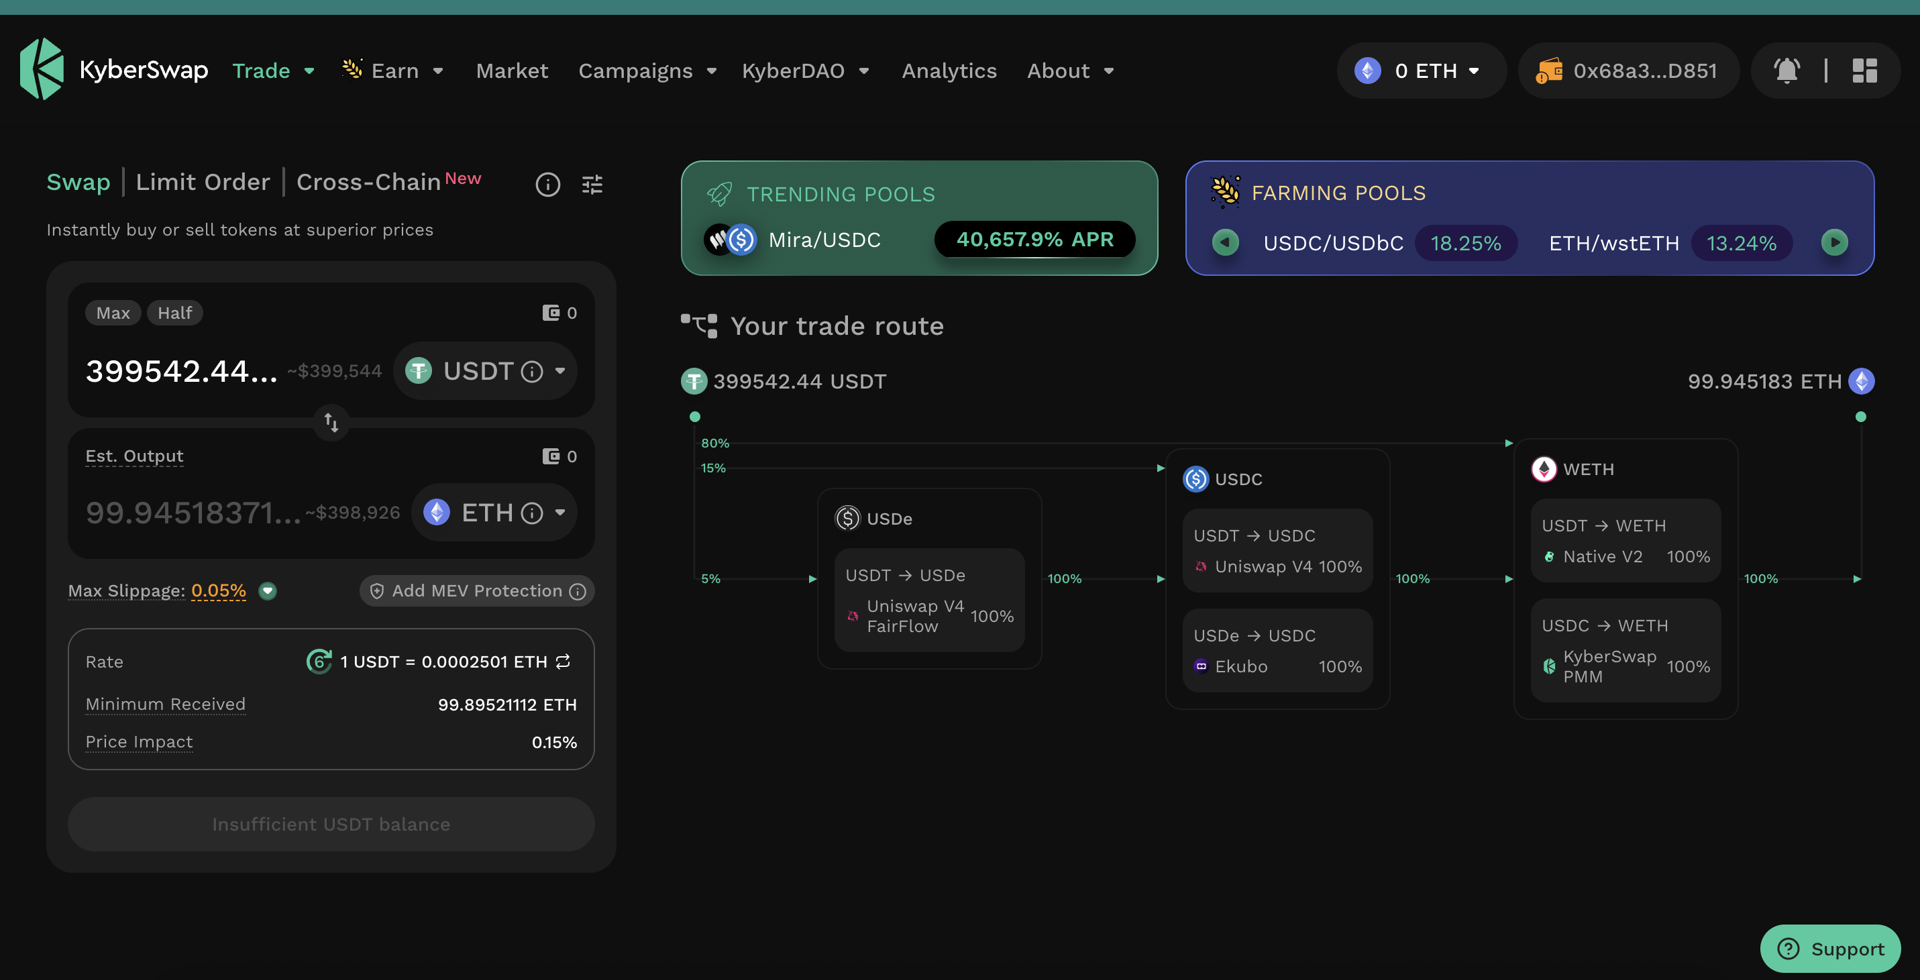Viewport: 1920px width, 980px height.
Task: Click the info icon beside the swap tabs
Action: (547, 184)
